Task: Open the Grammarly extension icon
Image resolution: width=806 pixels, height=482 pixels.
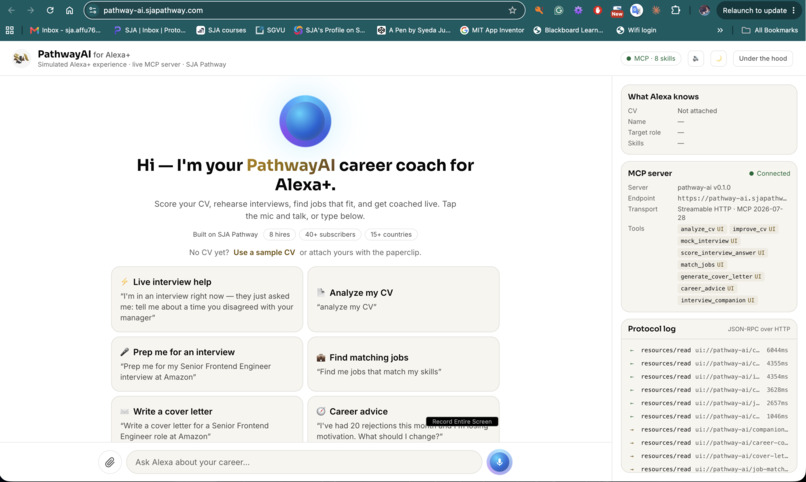Action: (x=558, y=10)
